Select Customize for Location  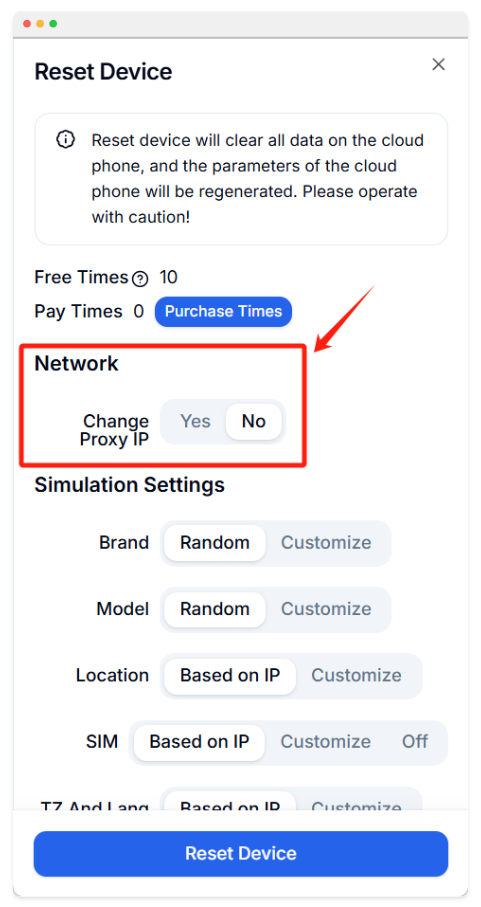click(356, 676)
